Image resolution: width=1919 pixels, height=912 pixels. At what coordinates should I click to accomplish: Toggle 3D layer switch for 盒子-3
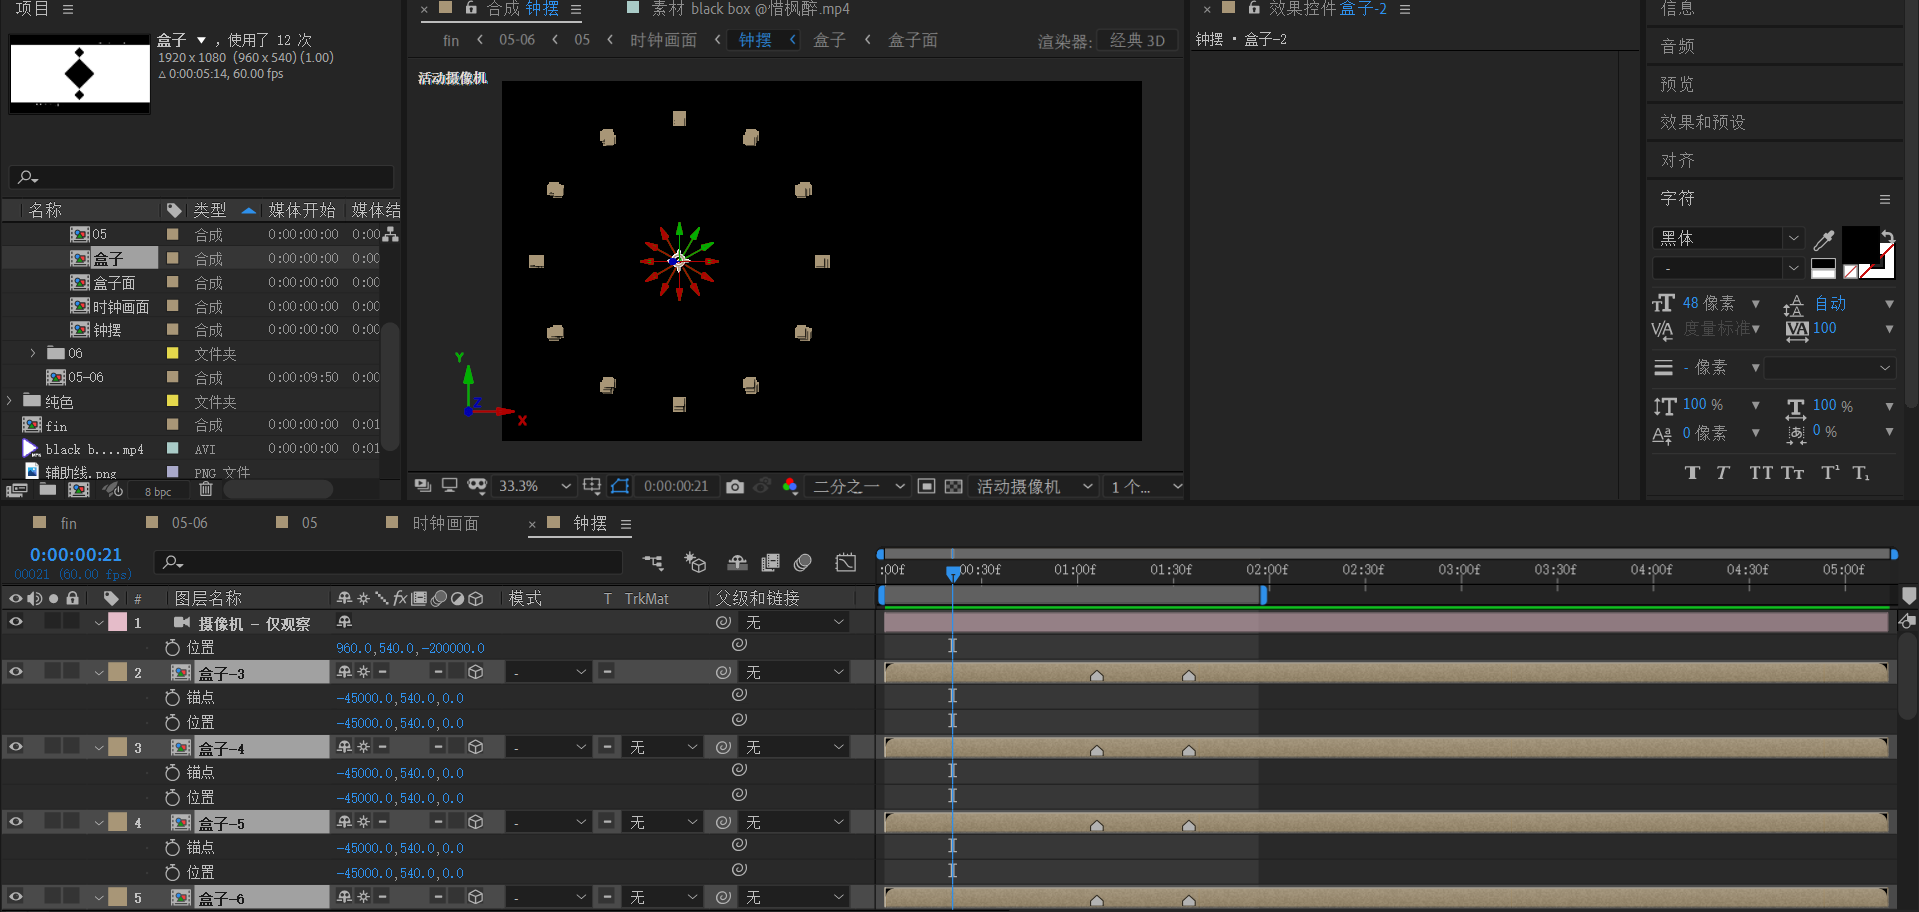476,672
